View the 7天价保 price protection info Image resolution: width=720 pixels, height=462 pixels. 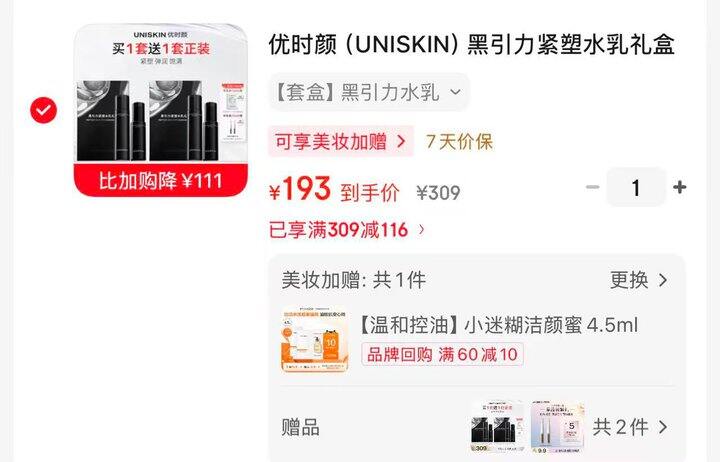point(459,141)
